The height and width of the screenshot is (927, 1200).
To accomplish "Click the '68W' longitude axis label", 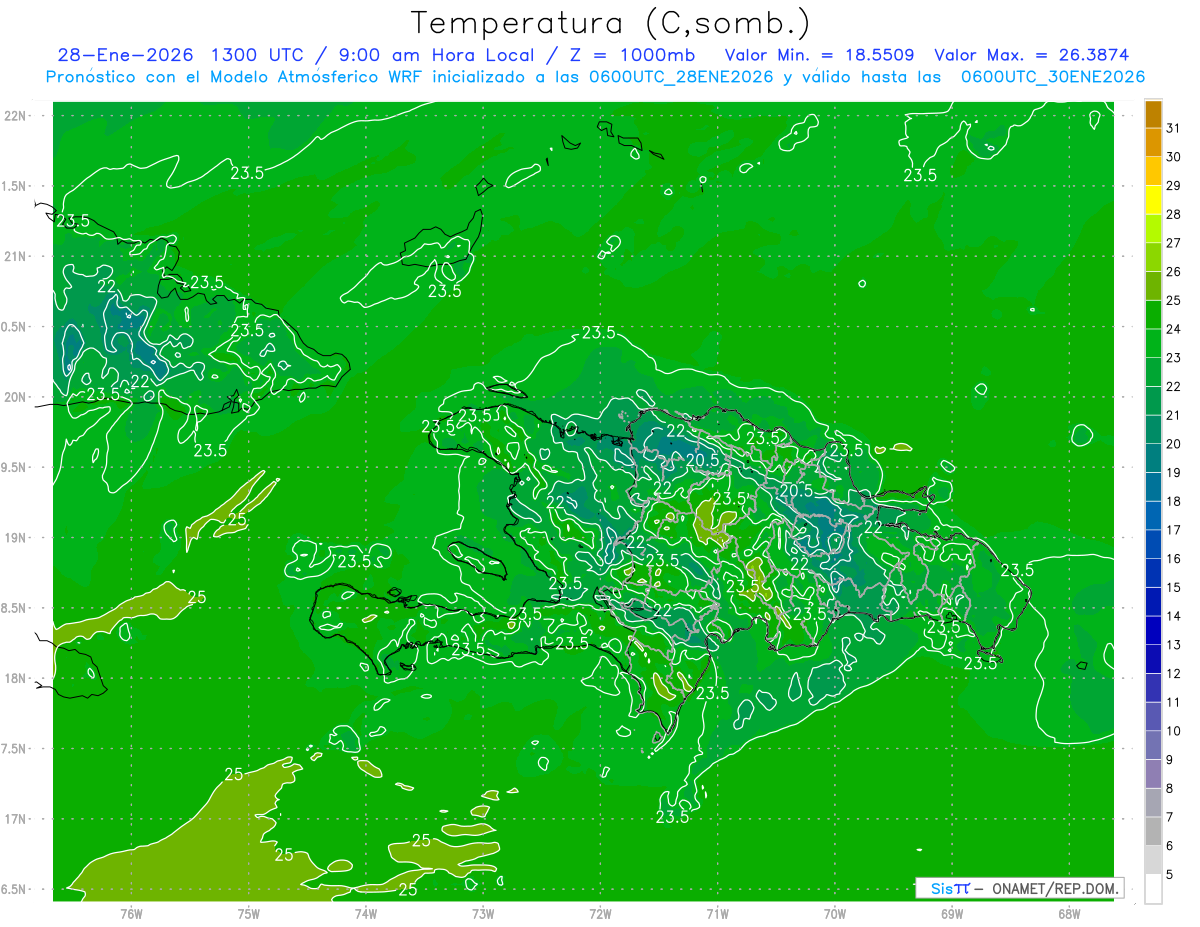I will (x=1069, y=914).
